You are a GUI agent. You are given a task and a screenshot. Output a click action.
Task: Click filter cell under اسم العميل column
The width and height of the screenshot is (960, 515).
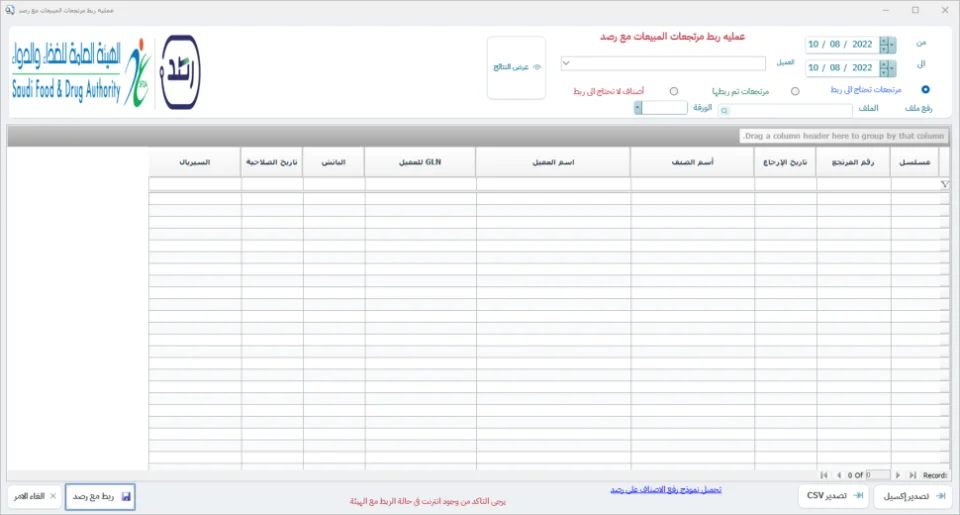click(553, 184)
